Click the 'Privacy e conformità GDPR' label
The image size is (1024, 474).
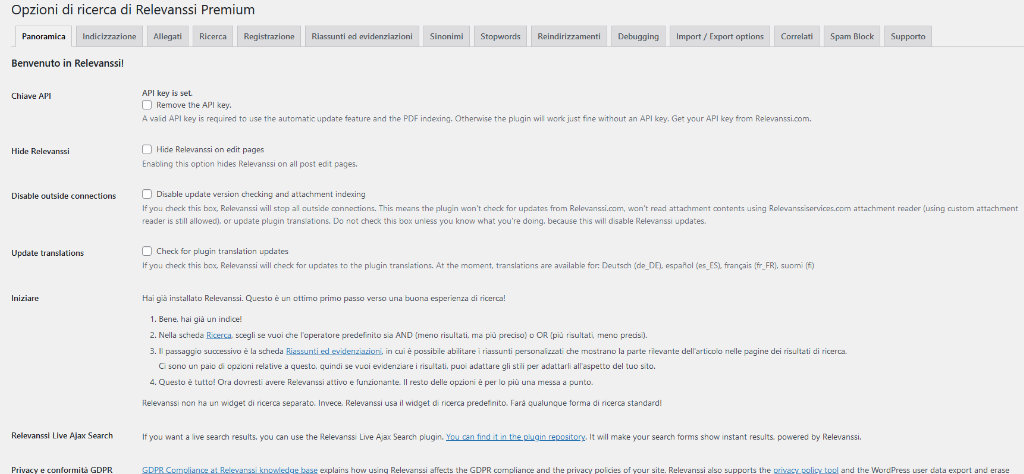pos(63,470)
